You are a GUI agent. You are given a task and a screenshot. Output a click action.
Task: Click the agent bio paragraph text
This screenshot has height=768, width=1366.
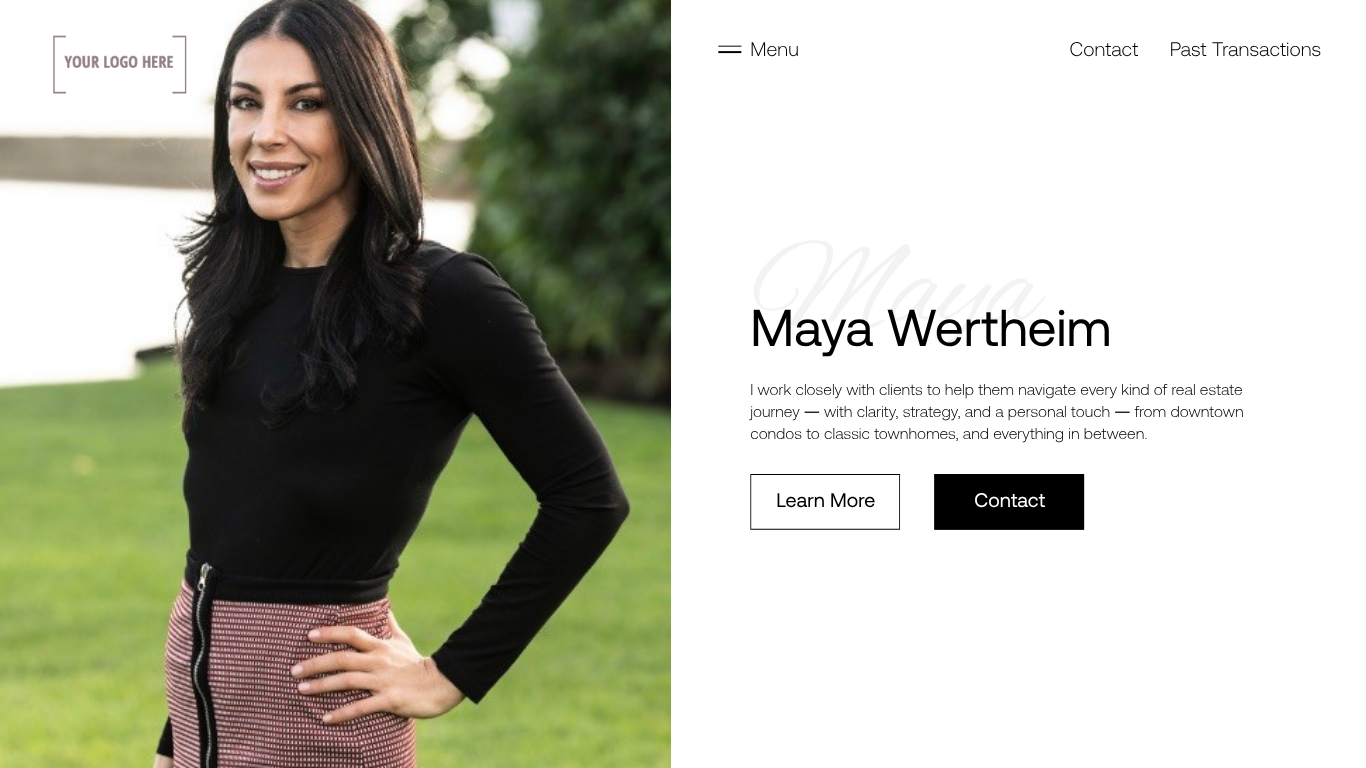[x=997, y=412]
